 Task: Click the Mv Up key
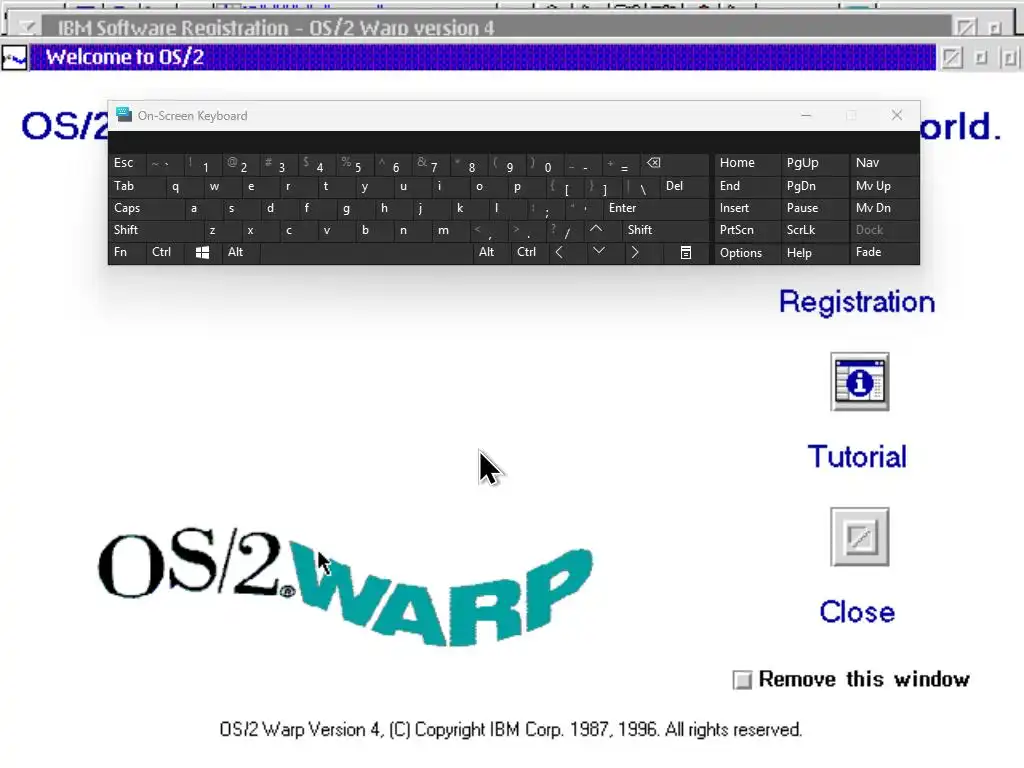pos(884,186)
